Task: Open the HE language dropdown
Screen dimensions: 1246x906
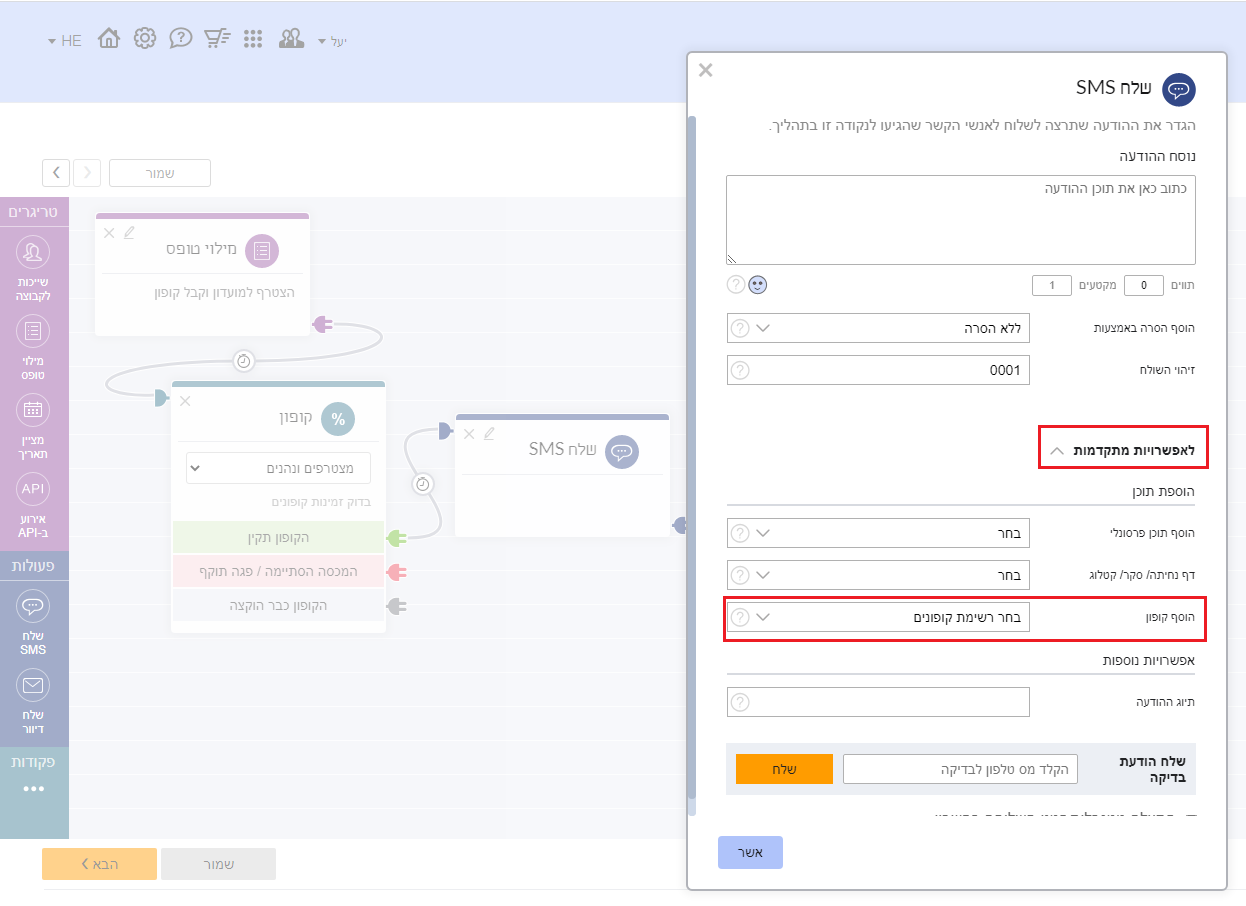Action: [x=65, y=41]
